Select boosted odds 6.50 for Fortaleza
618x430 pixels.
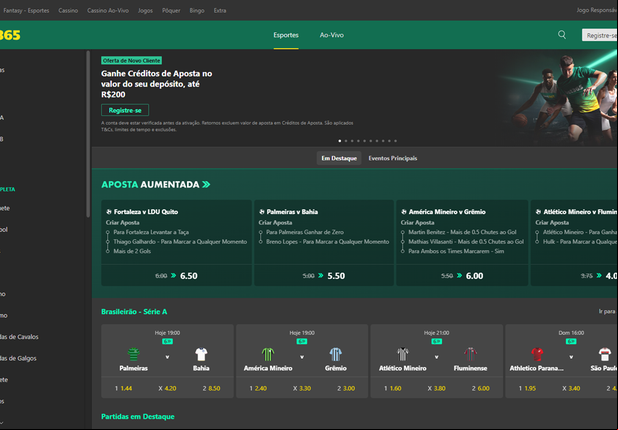177,275
